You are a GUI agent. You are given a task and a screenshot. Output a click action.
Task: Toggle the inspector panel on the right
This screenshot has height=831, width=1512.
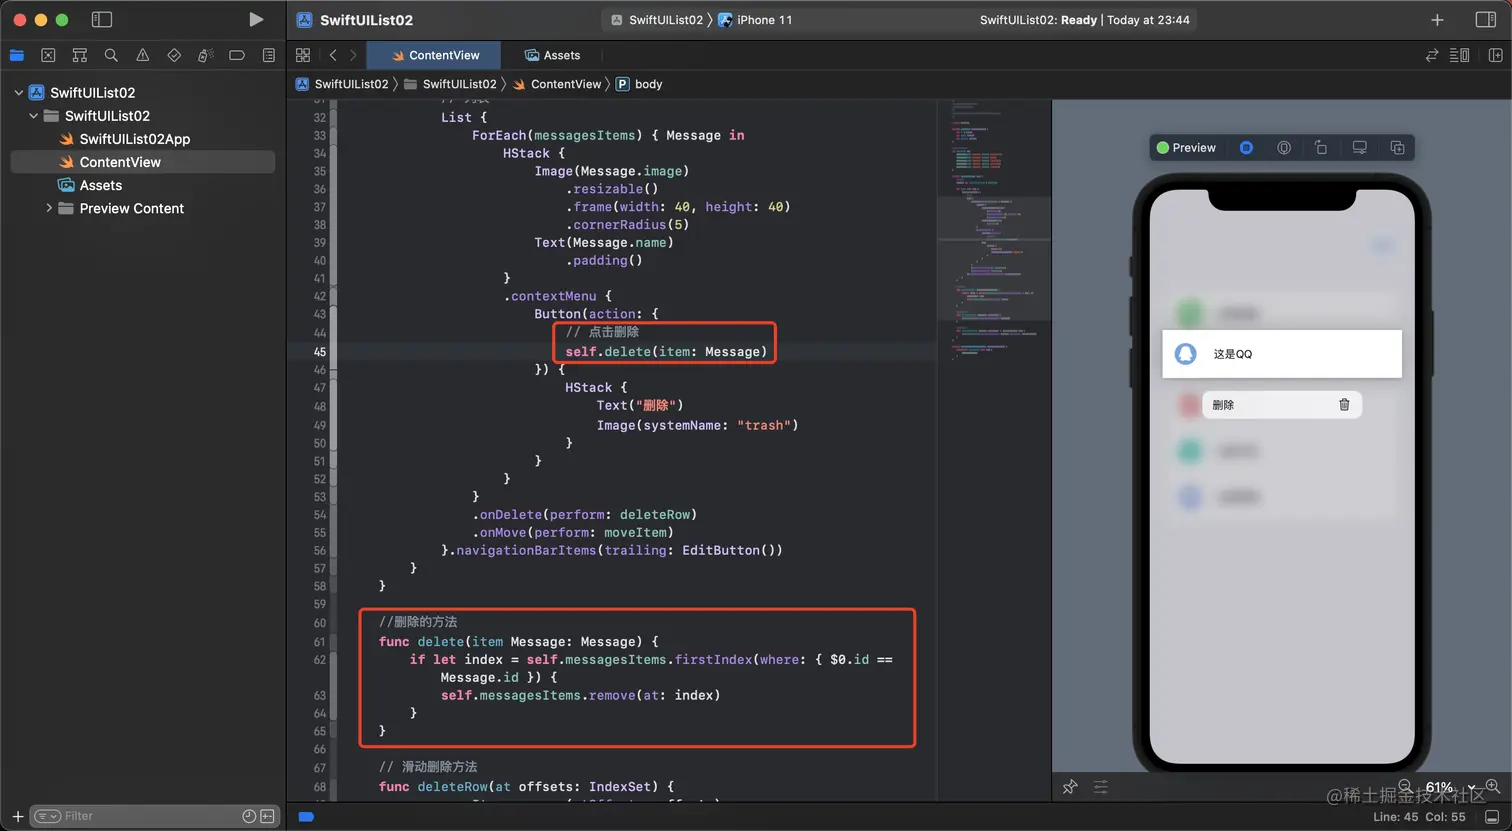(x=1486, y=19)
